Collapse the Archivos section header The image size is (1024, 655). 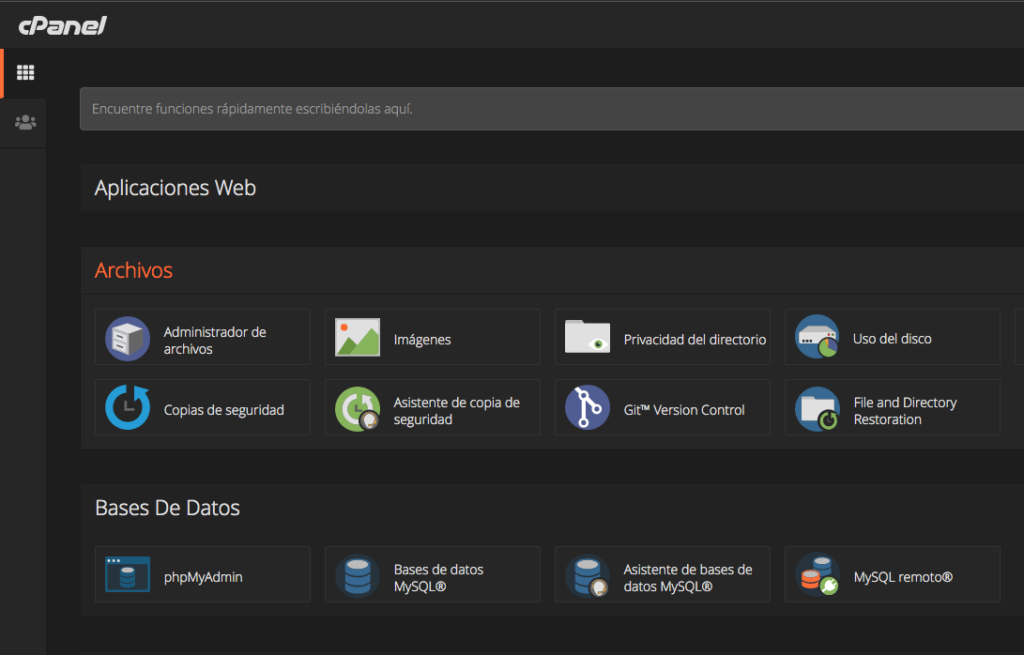[x=552, y=270]
